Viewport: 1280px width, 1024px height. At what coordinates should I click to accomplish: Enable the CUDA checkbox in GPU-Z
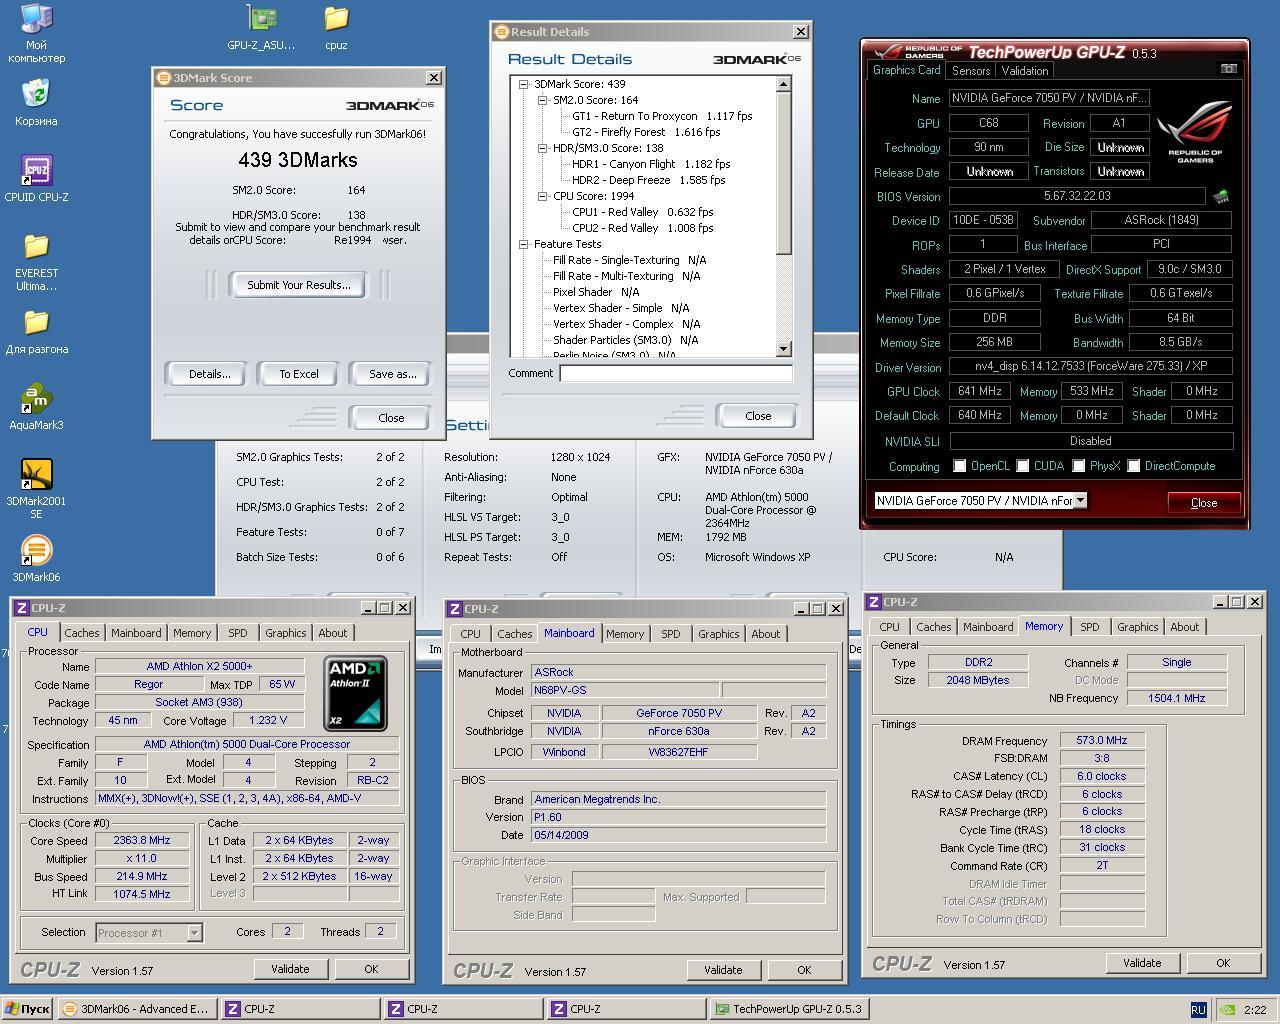(1023, 466)
